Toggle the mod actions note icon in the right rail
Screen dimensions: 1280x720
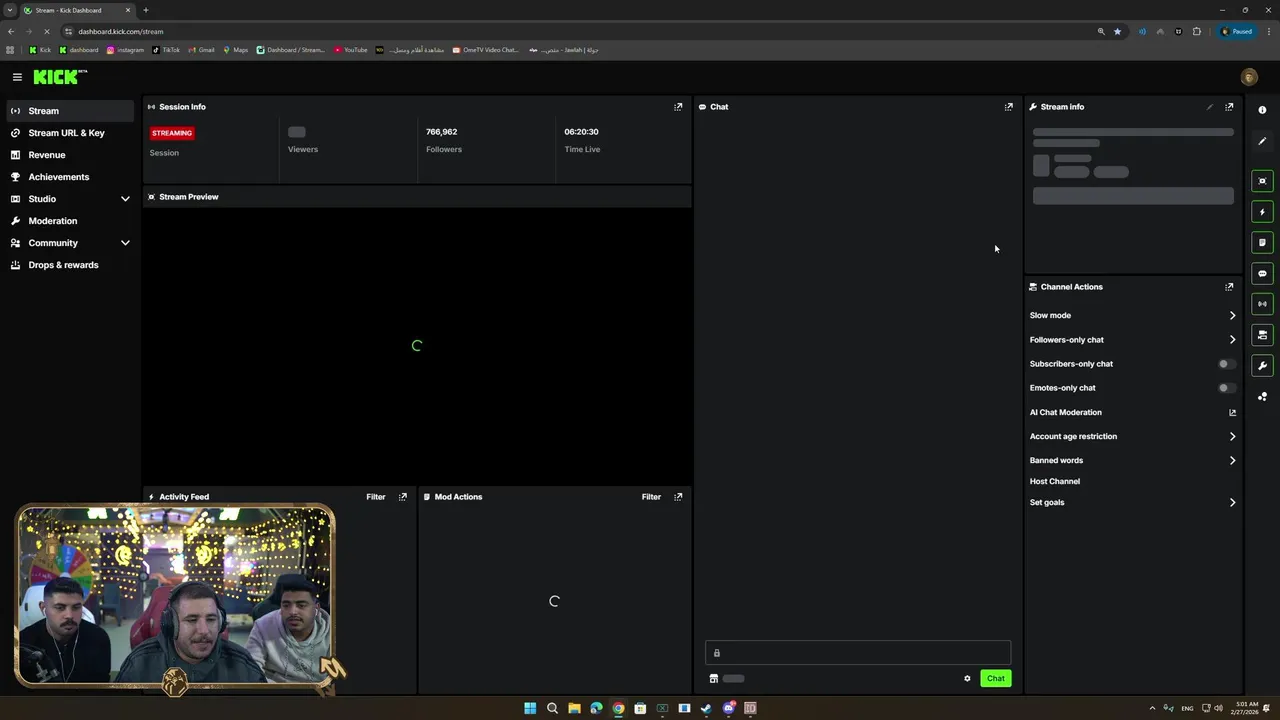1262,243
